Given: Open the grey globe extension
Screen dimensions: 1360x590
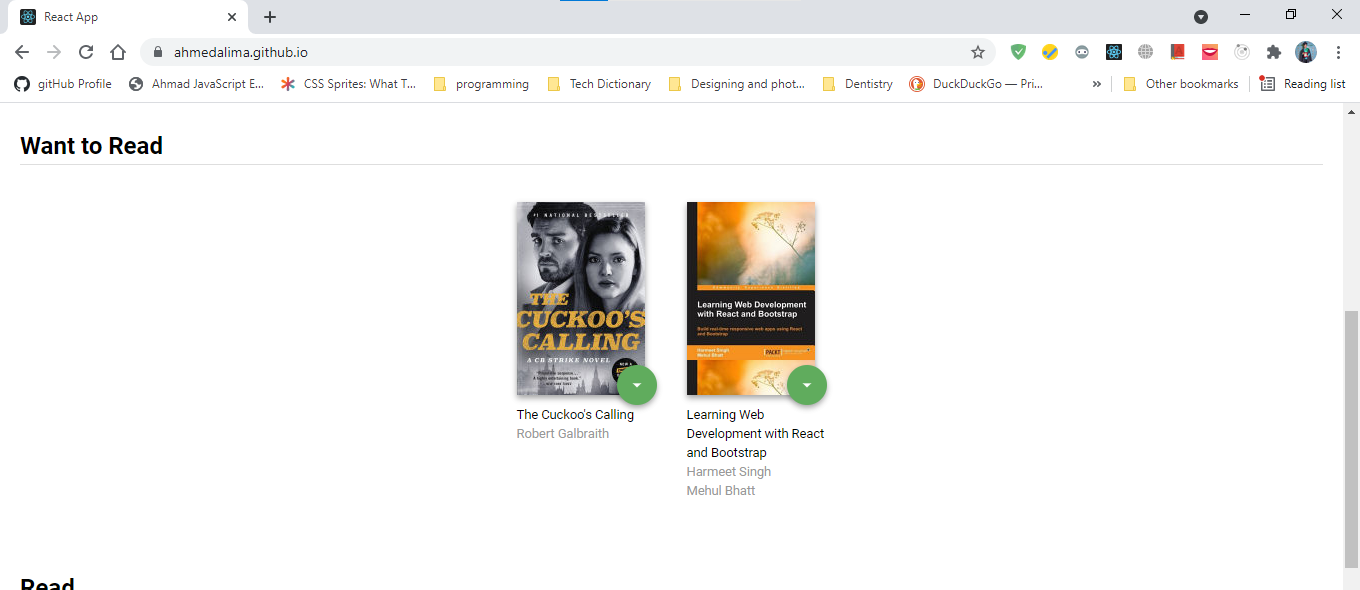Looking at the screenshot, I should point(1146,52).
